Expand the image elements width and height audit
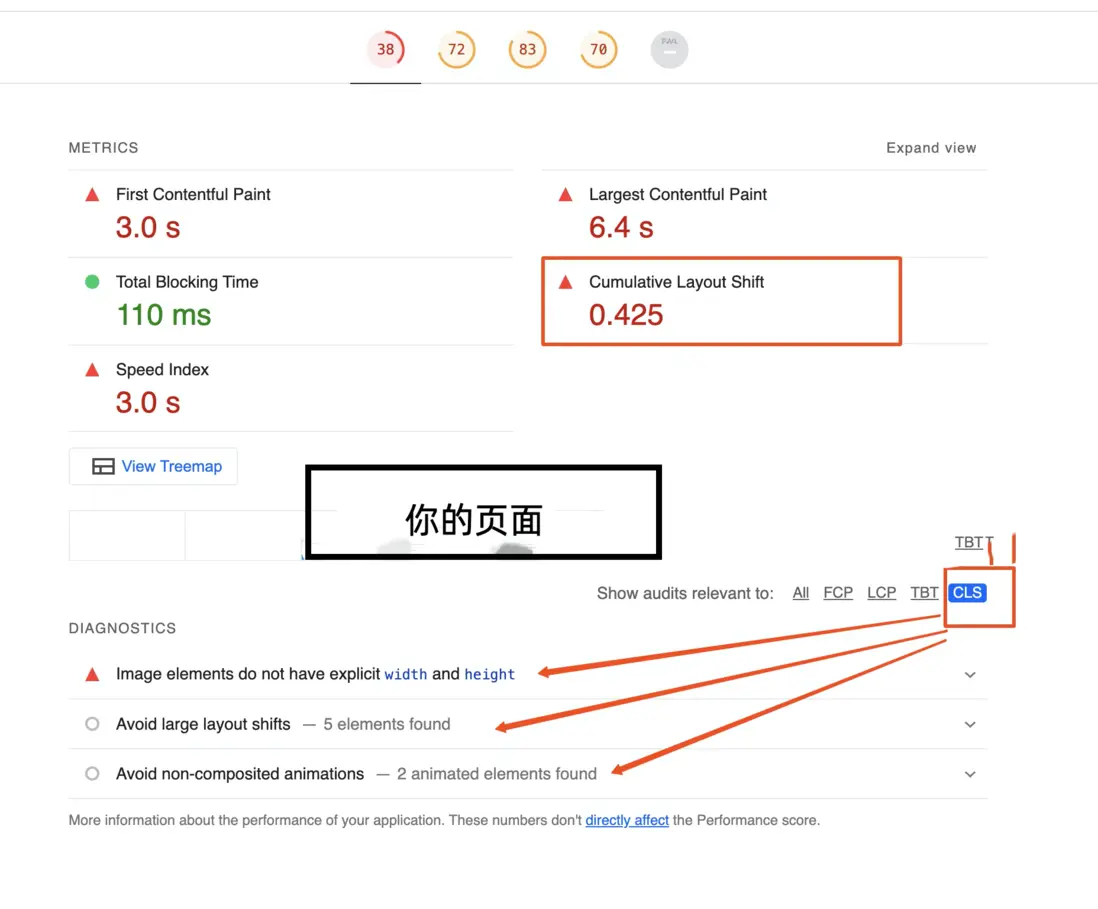The width and height of the screenshot is (1098, 909). (x=528, y=674)
